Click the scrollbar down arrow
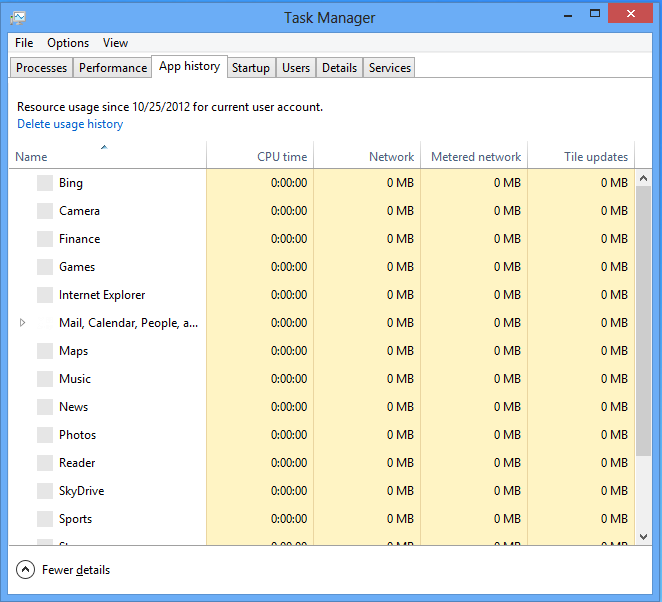 643,537
